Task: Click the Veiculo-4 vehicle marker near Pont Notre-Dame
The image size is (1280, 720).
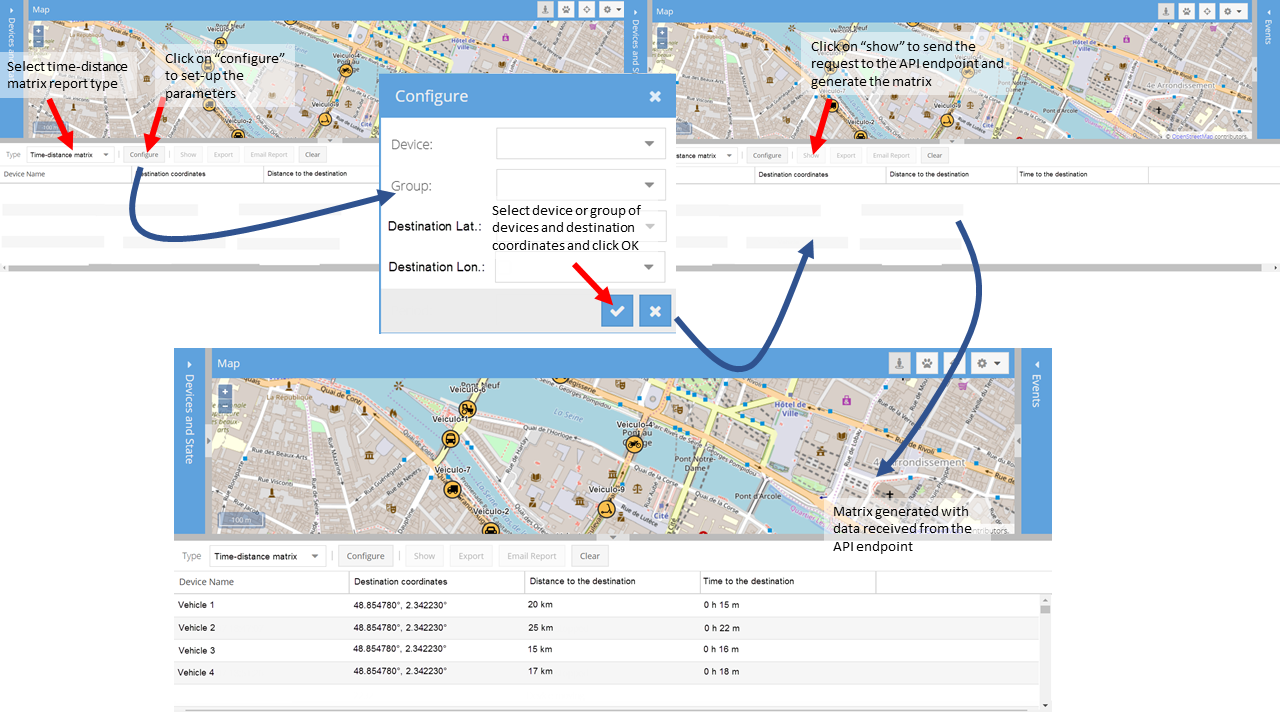Action: [x=633, y=443]
